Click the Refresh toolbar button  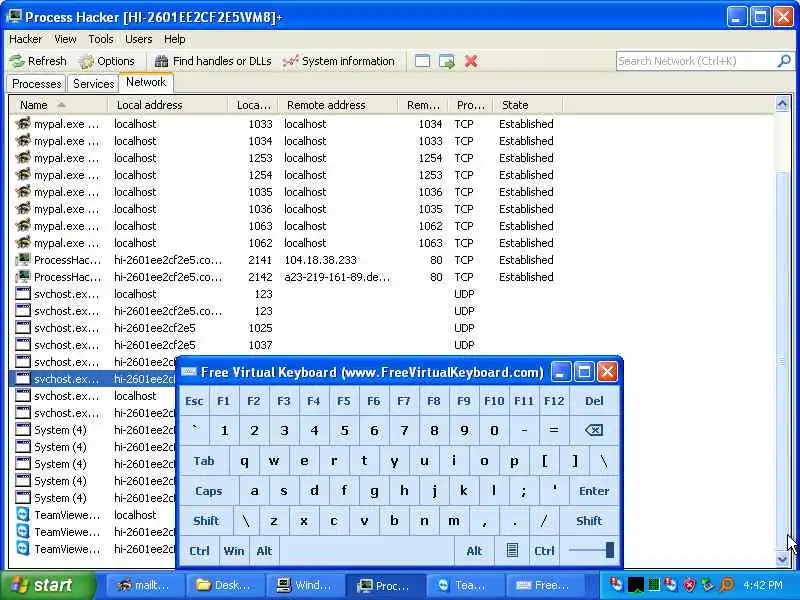pyautogui.click(x=38, y=61)
